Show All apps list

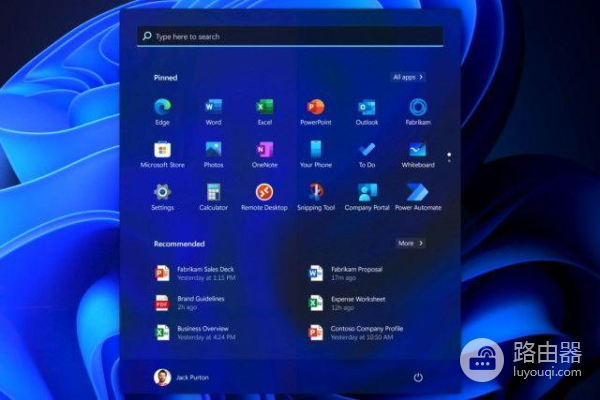(x=408, y=77)
